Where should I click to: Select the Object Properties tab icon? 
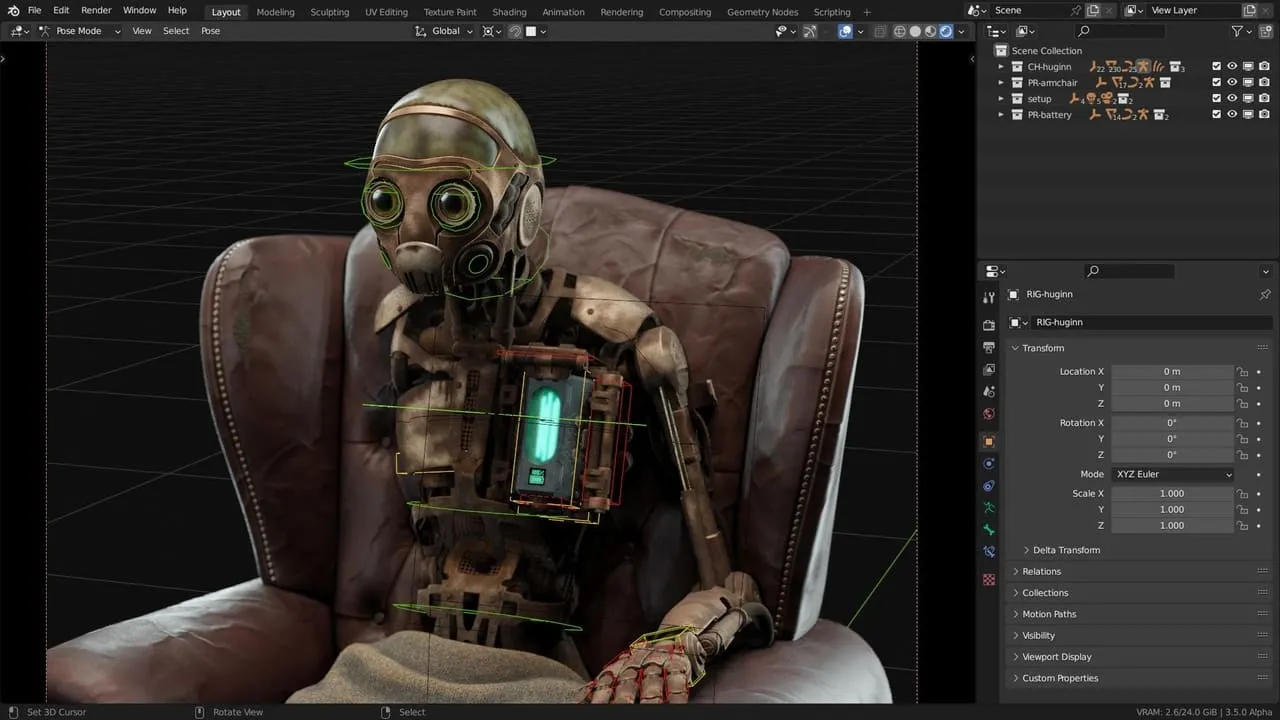[x=989, y=440]
